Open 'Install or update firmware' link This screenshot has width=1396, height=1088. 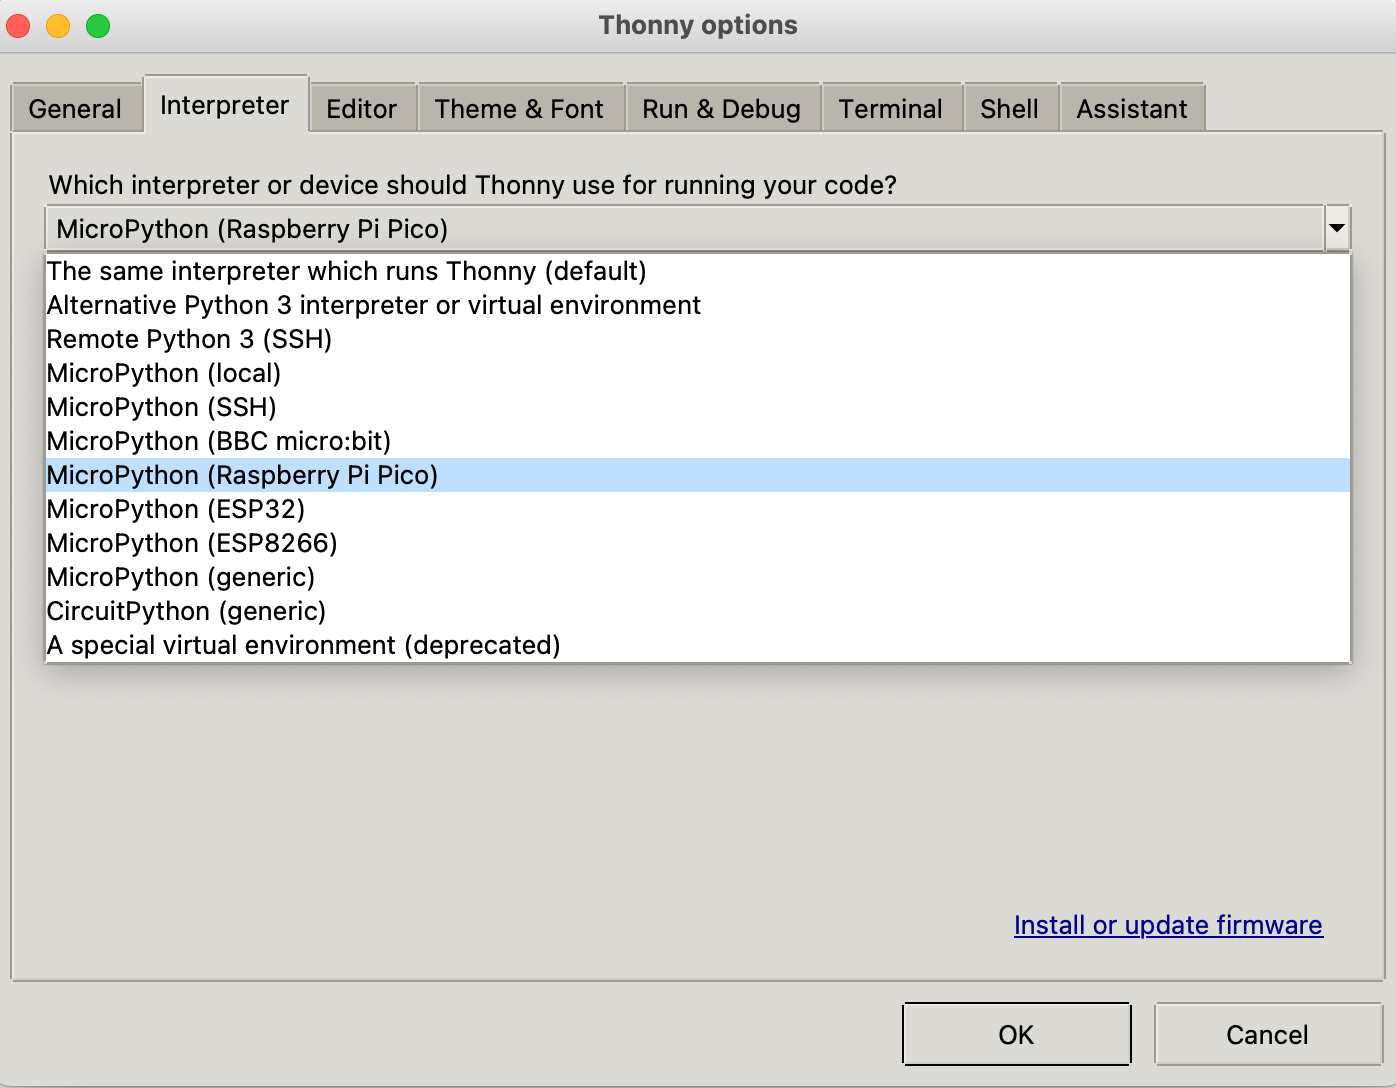[1168, 925]
